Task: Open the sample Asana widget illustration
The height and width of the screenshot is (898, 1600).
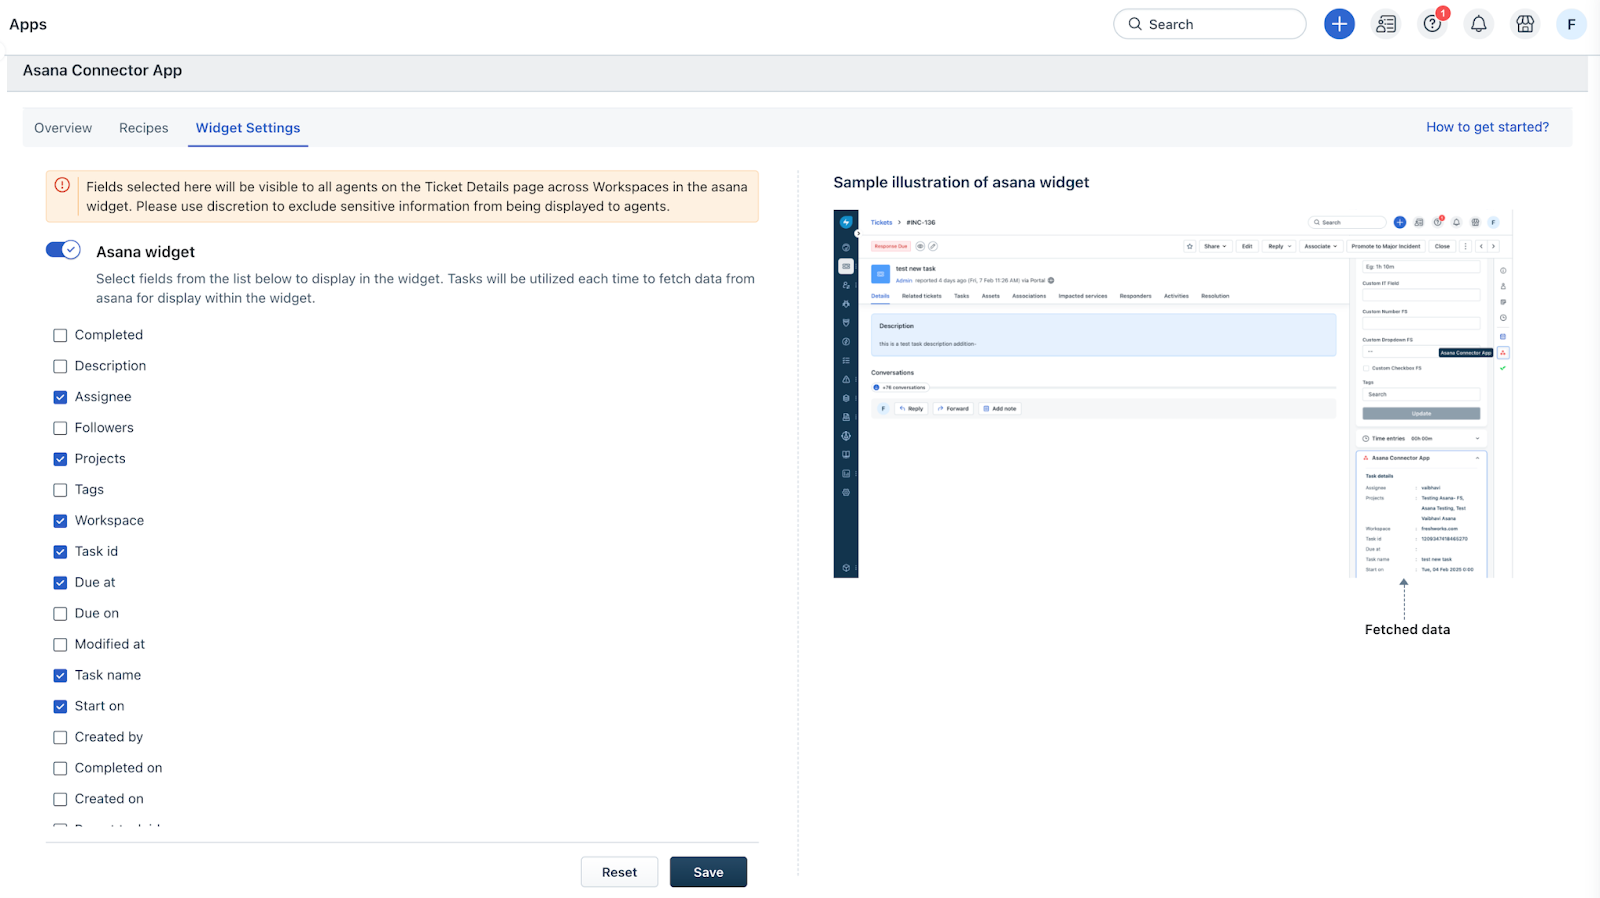Action: [1173, 393]
